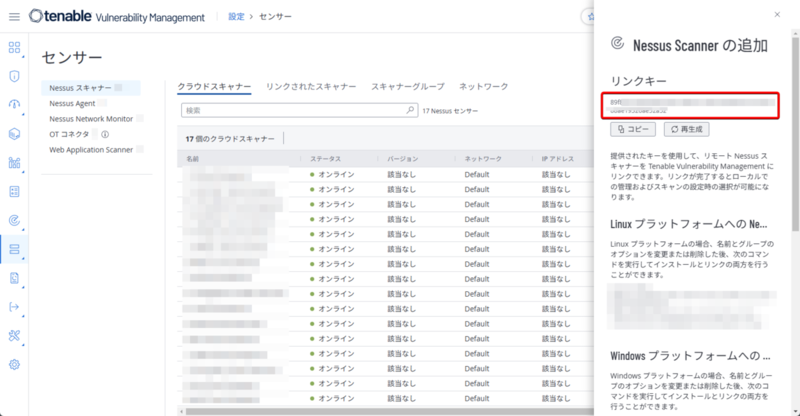Image resolution: width=800 pixels, height=416 pixels.
Task: Sort by バージョン column header
Action: point(403,159)
